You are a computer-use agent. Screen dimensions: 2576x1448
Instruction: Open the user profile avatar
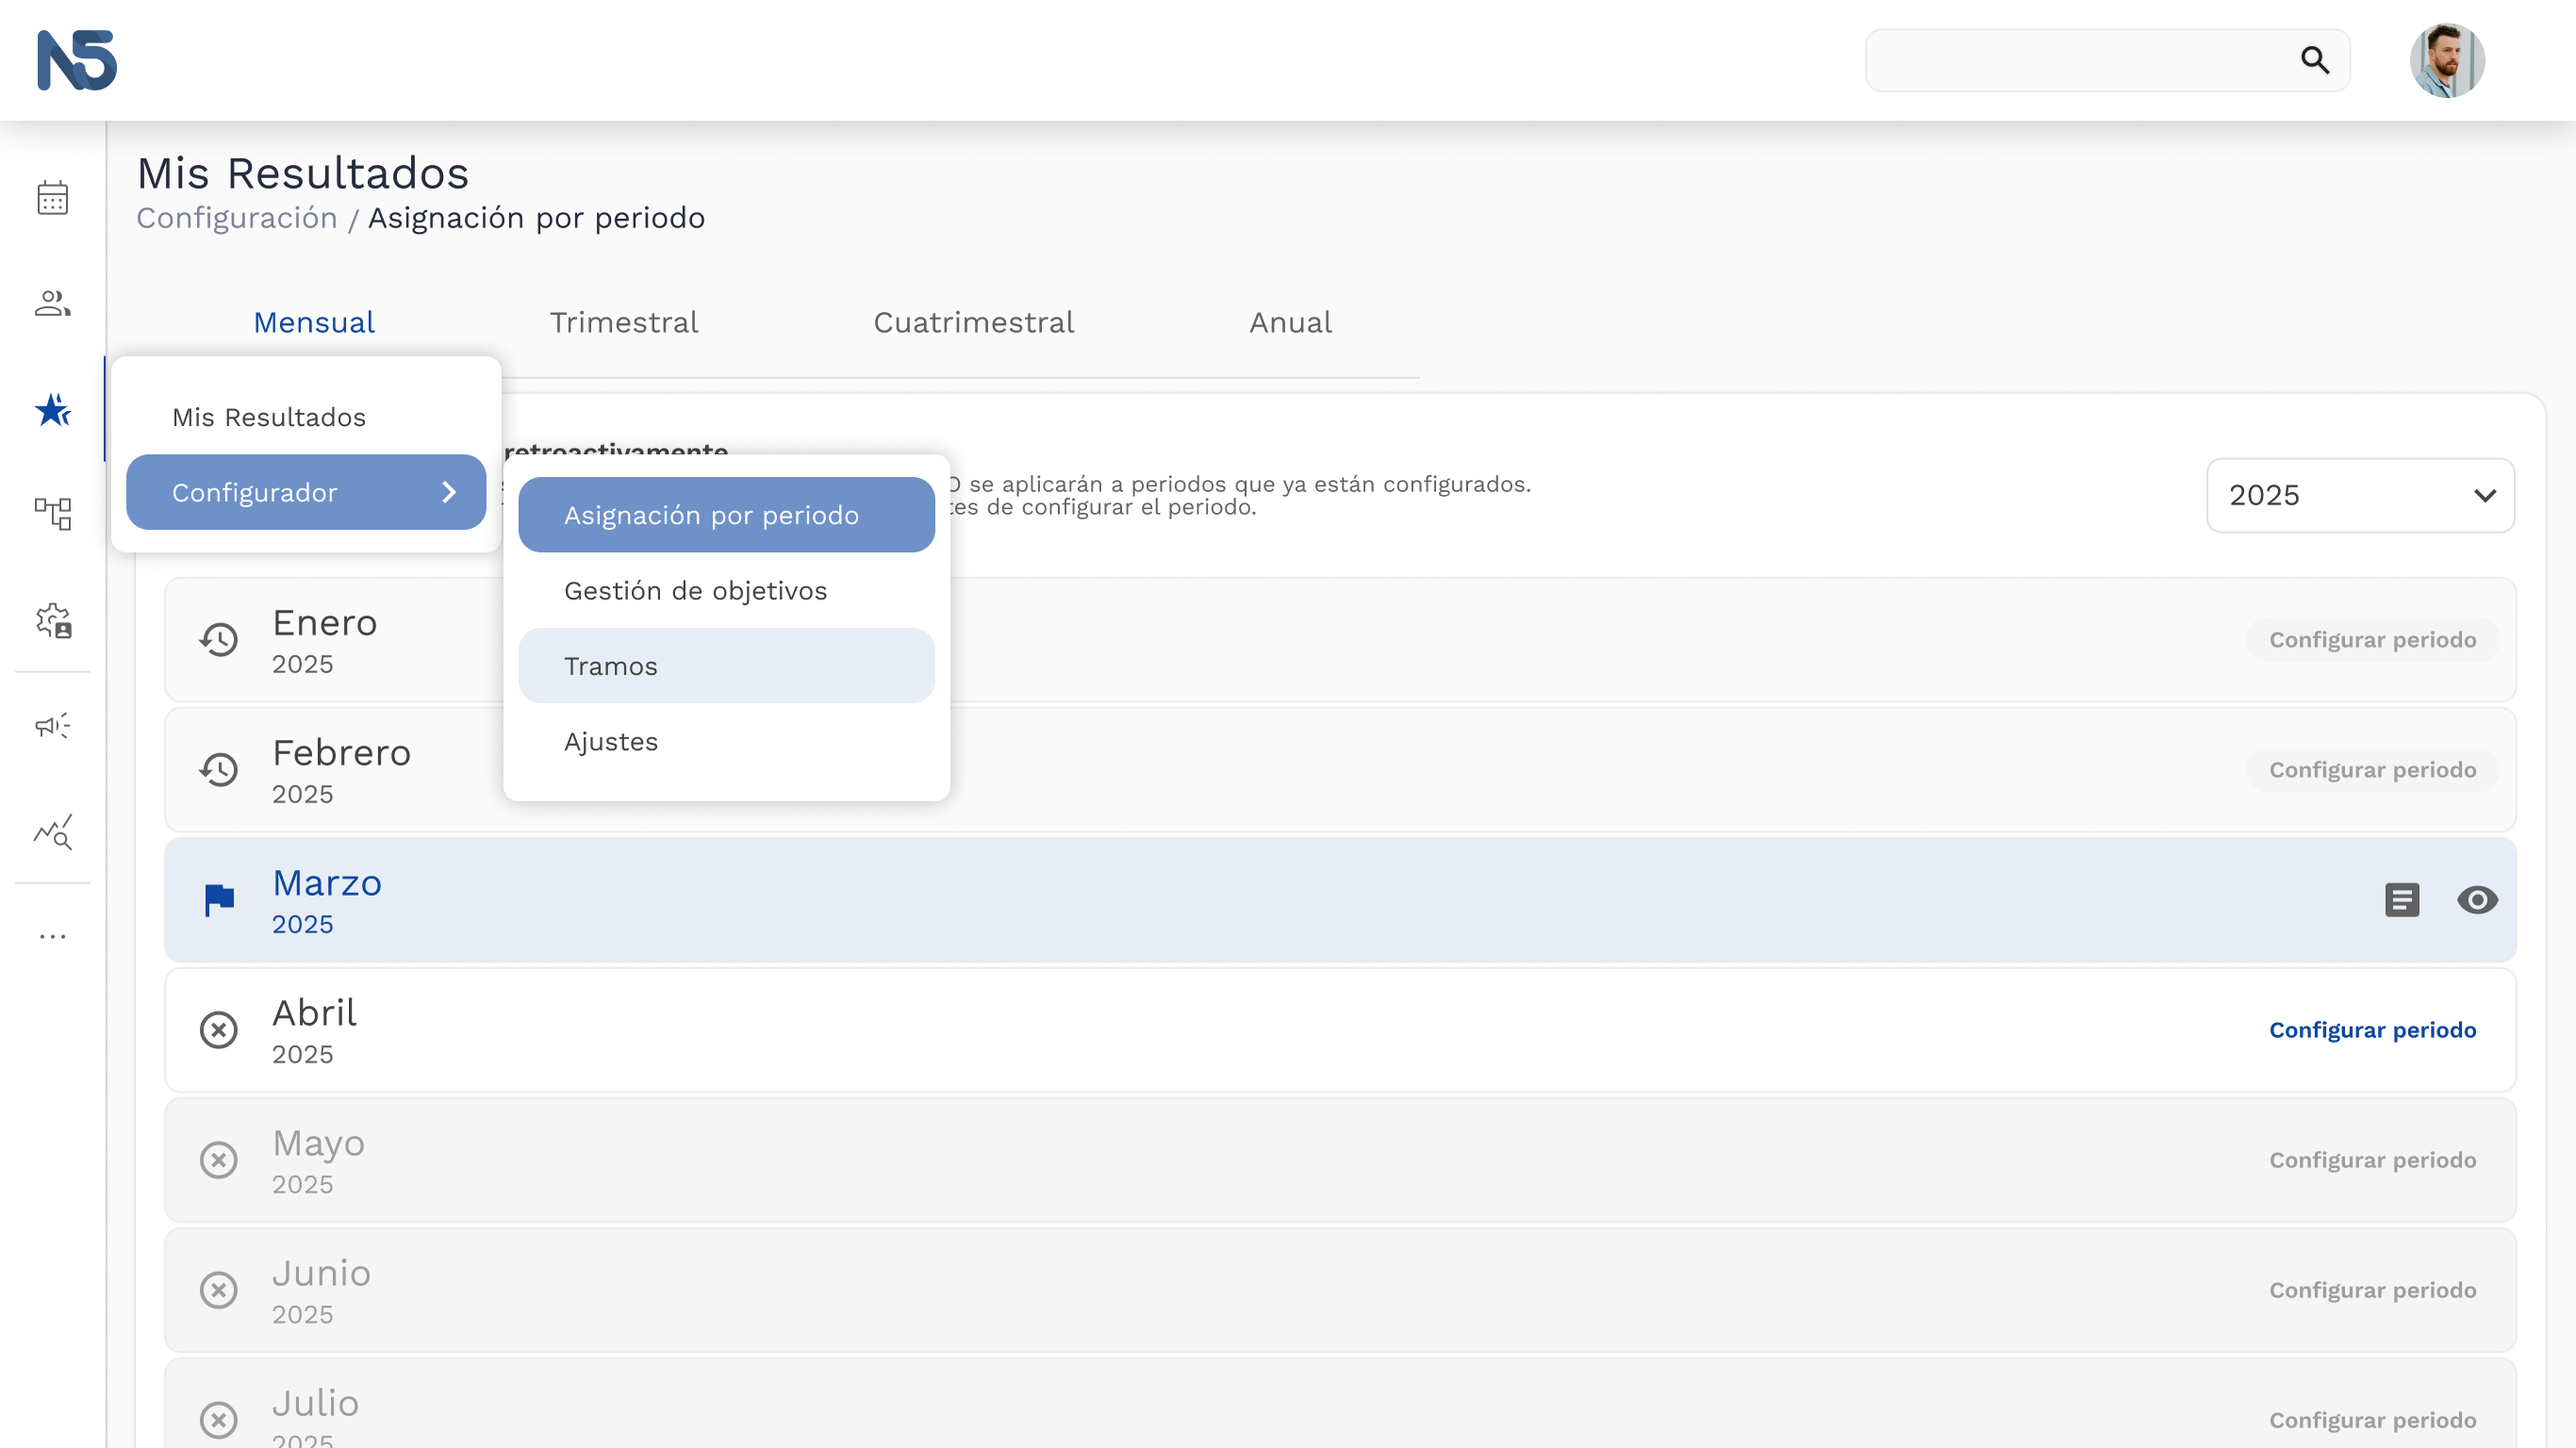[x=2447, y=60]
